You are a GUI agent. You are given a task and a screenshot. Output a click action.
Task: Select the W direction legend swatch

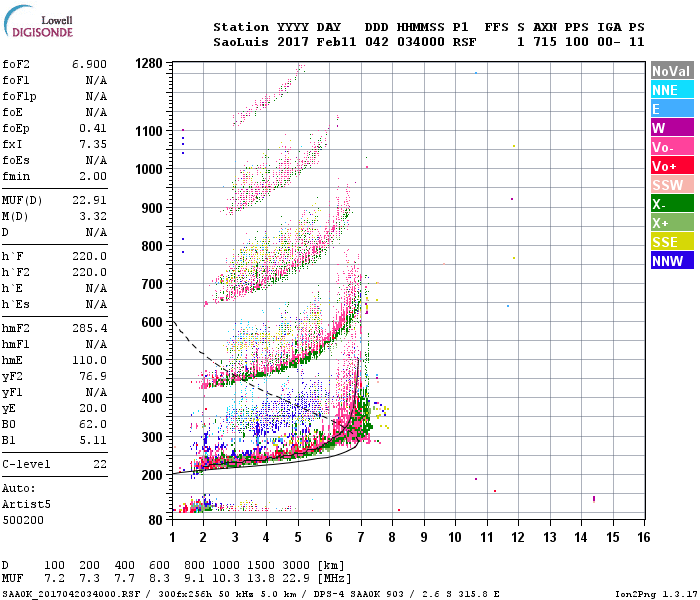[x=672, y=128]
